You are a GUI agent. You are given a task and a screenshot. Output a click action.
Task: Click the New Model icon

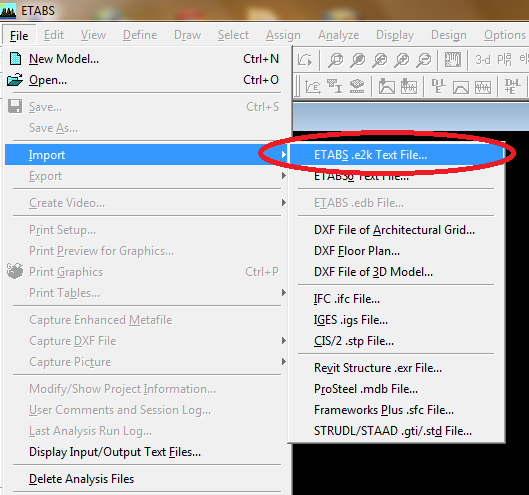point(15,59)
